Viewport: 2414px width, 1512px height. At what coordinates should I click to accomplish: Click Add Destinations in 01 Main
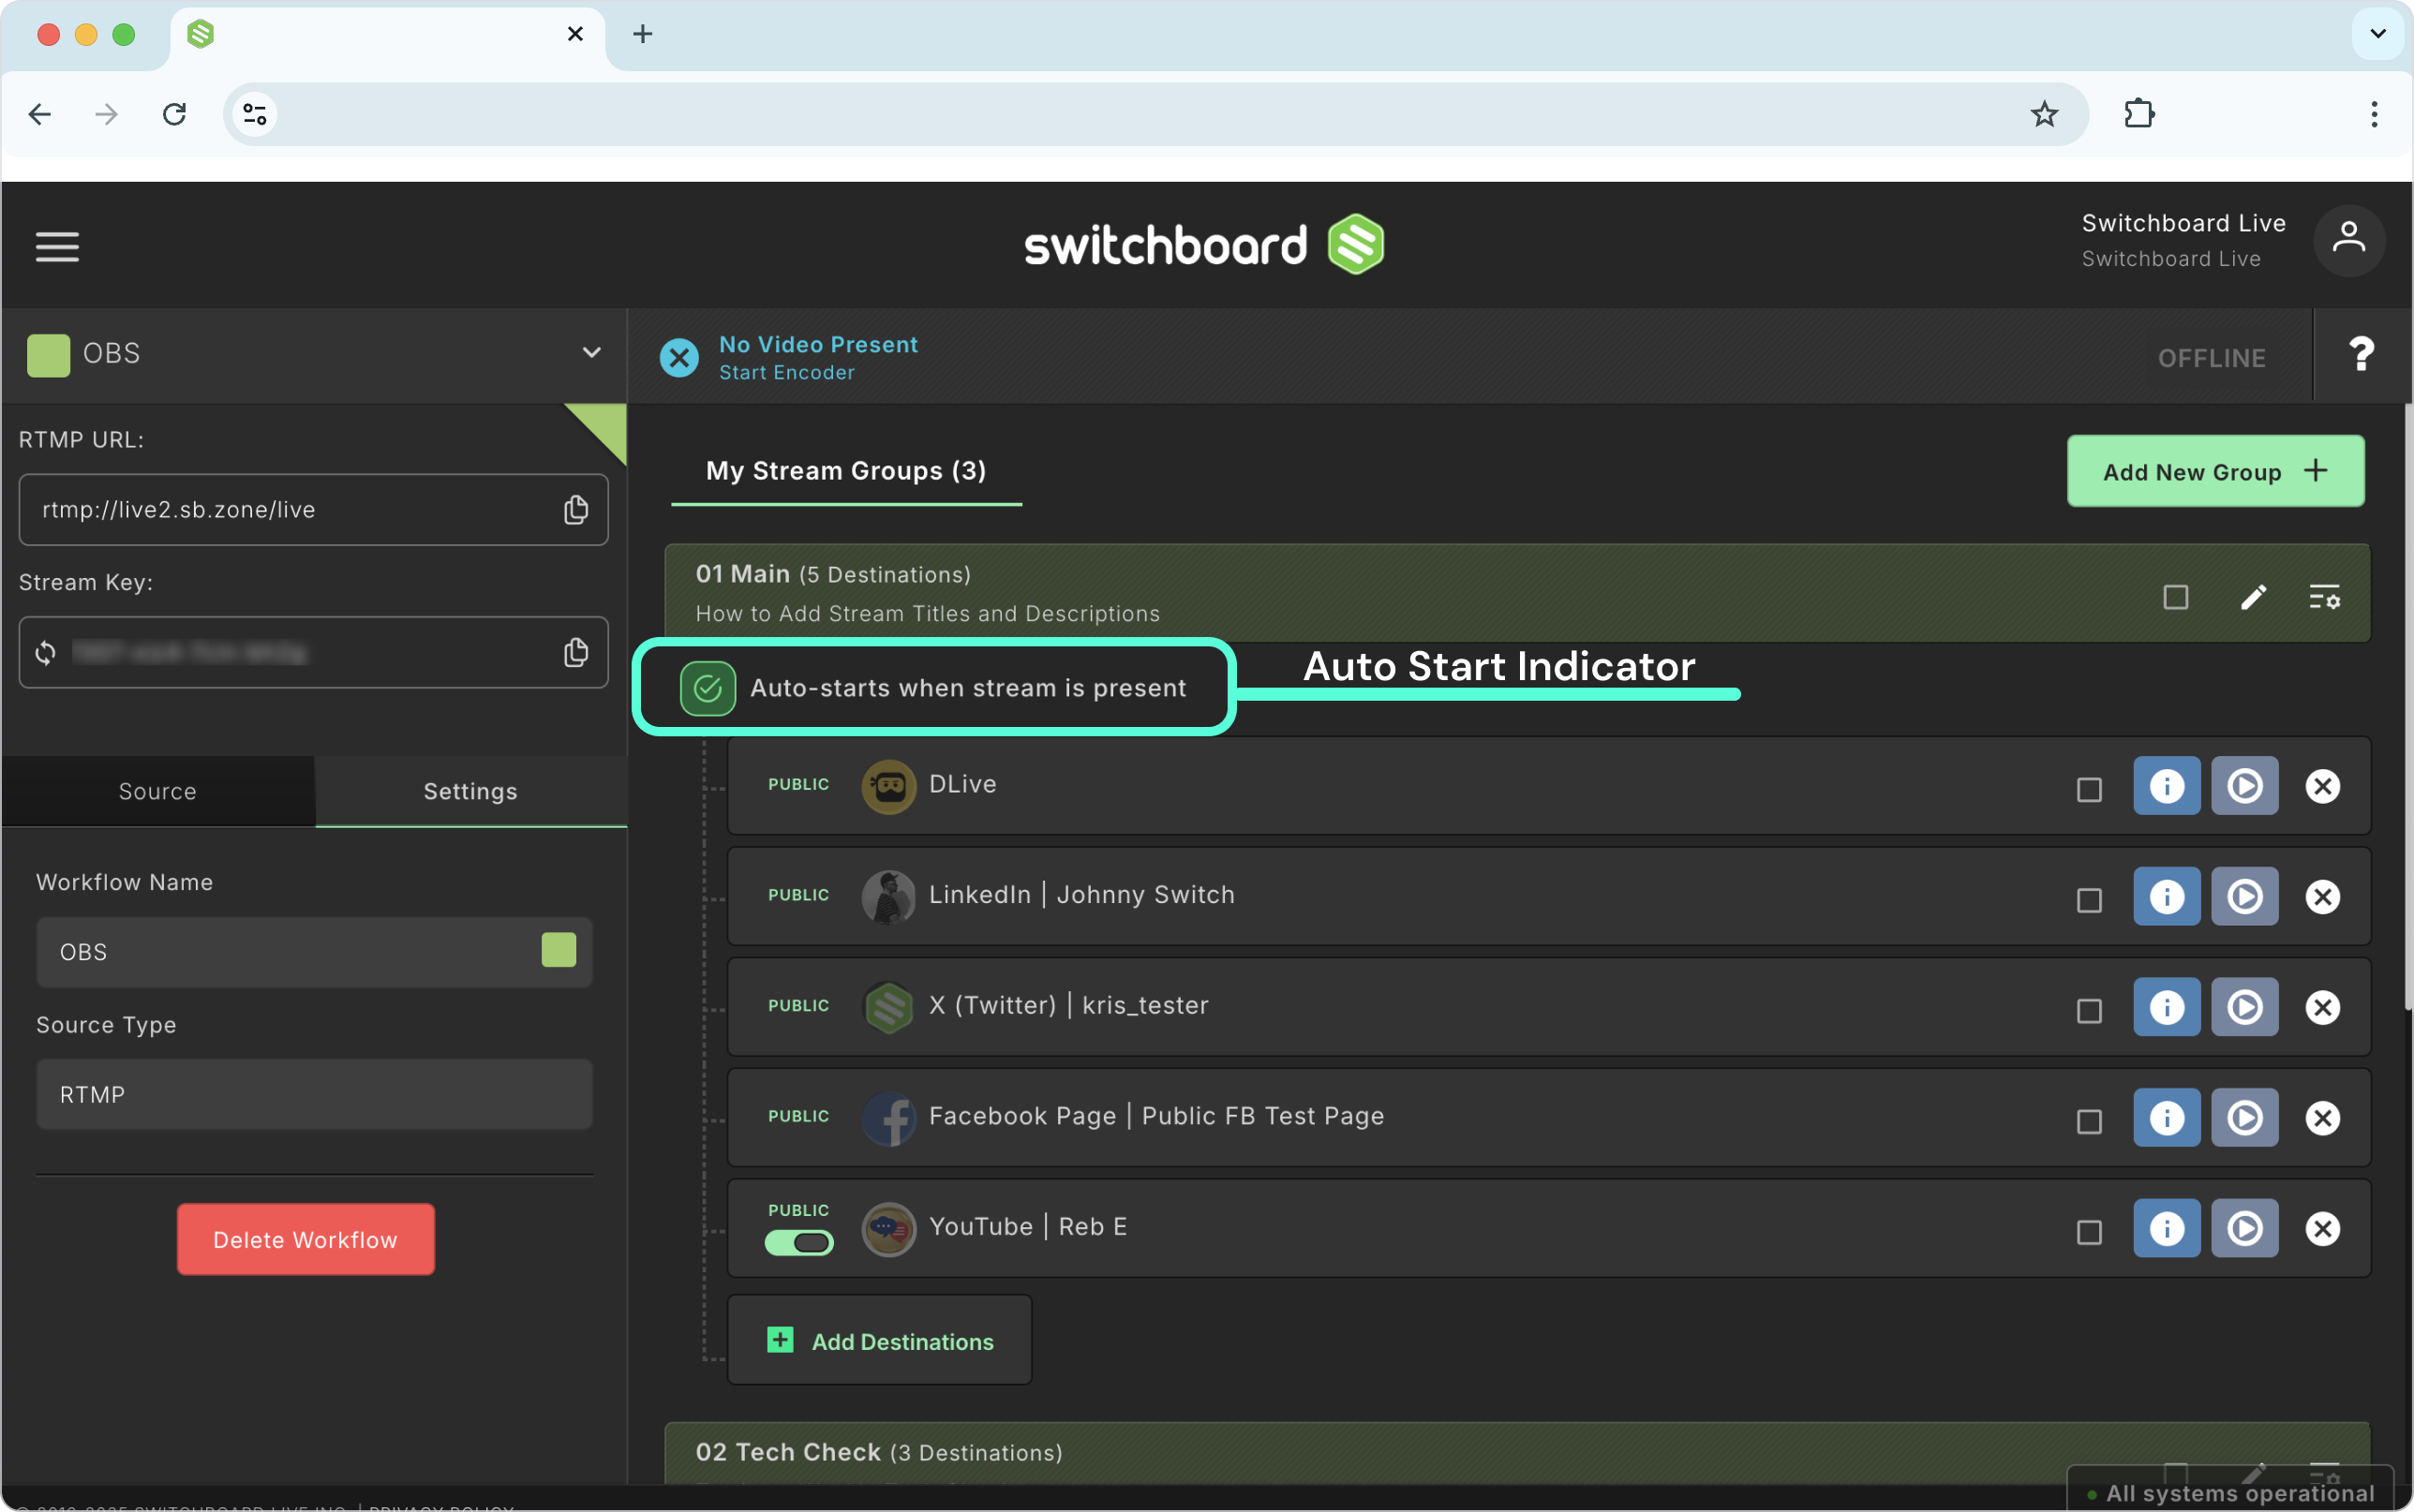[x=879, y=1340]
